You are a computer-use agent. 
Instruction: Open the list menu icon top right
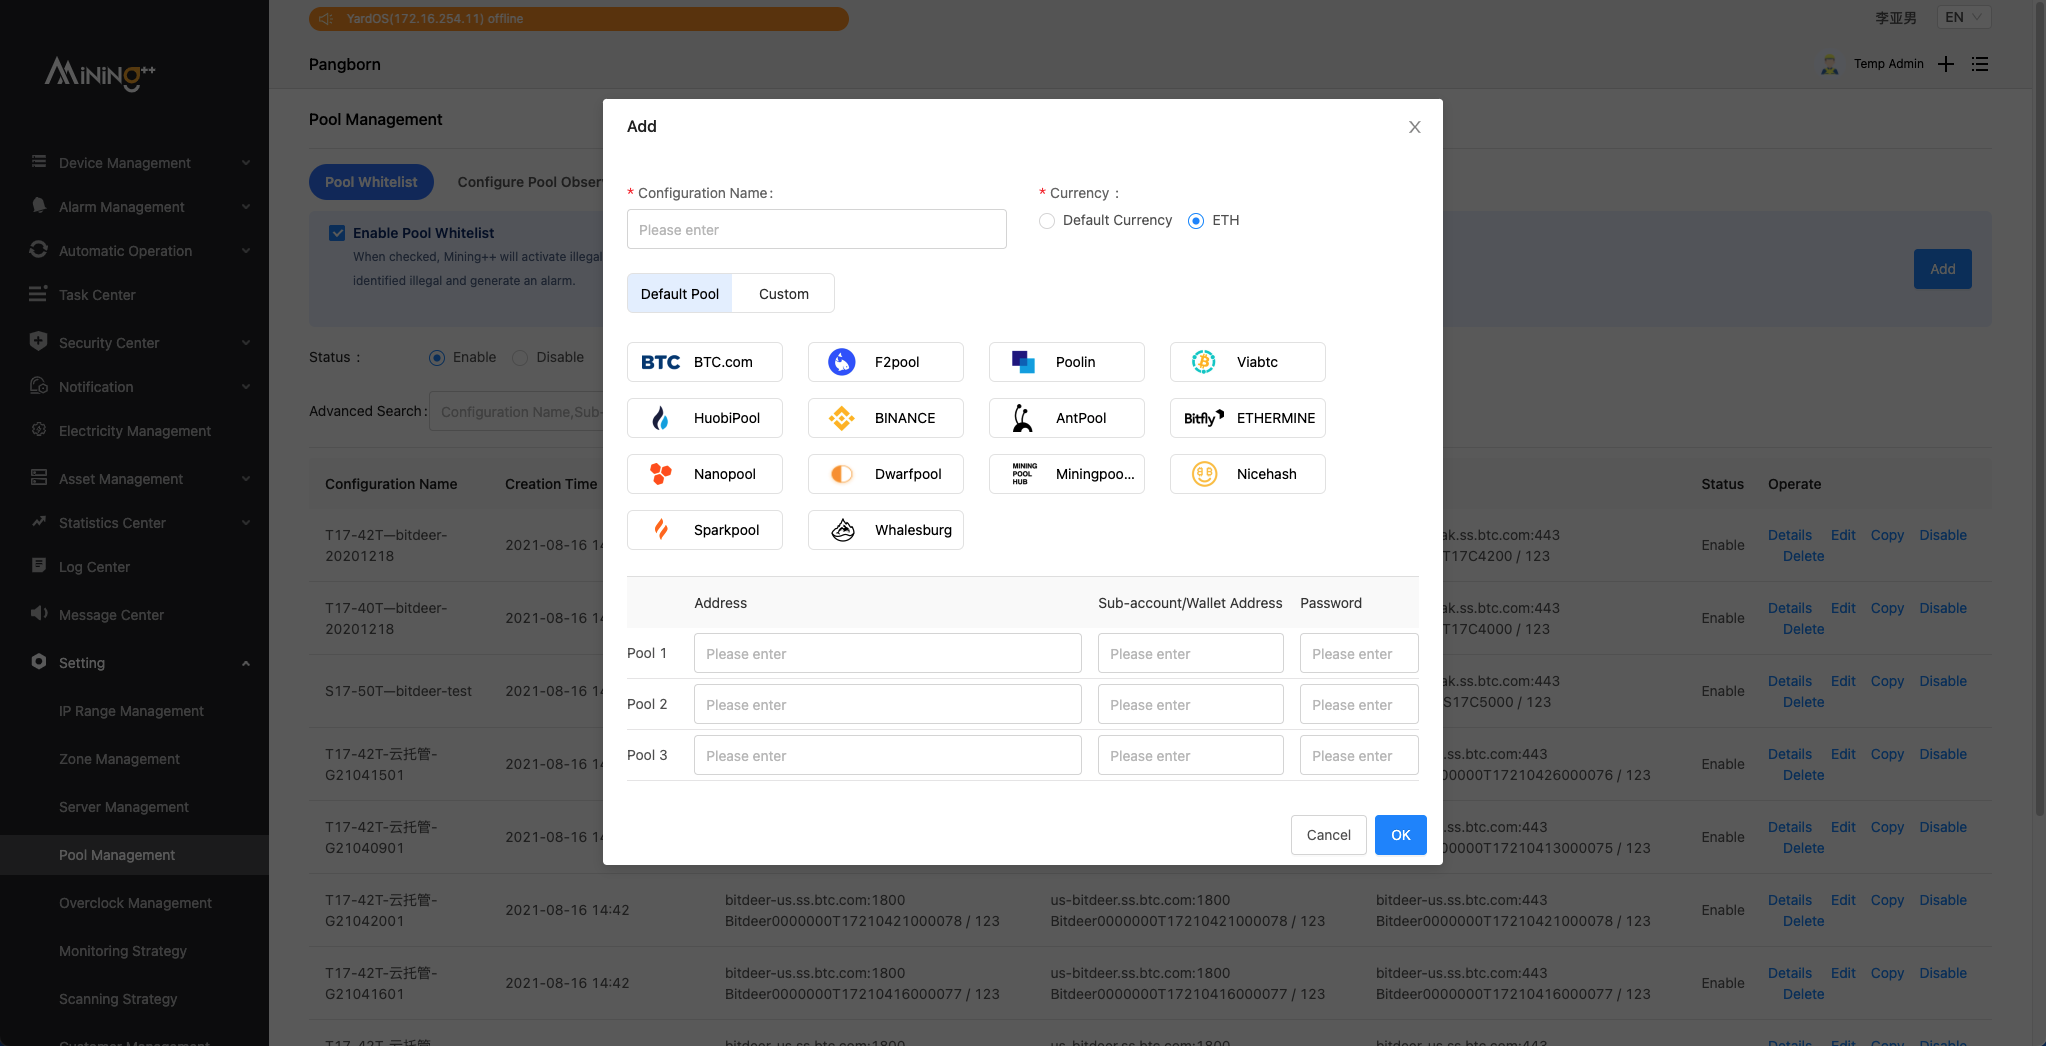click(x=1980, y=64)
